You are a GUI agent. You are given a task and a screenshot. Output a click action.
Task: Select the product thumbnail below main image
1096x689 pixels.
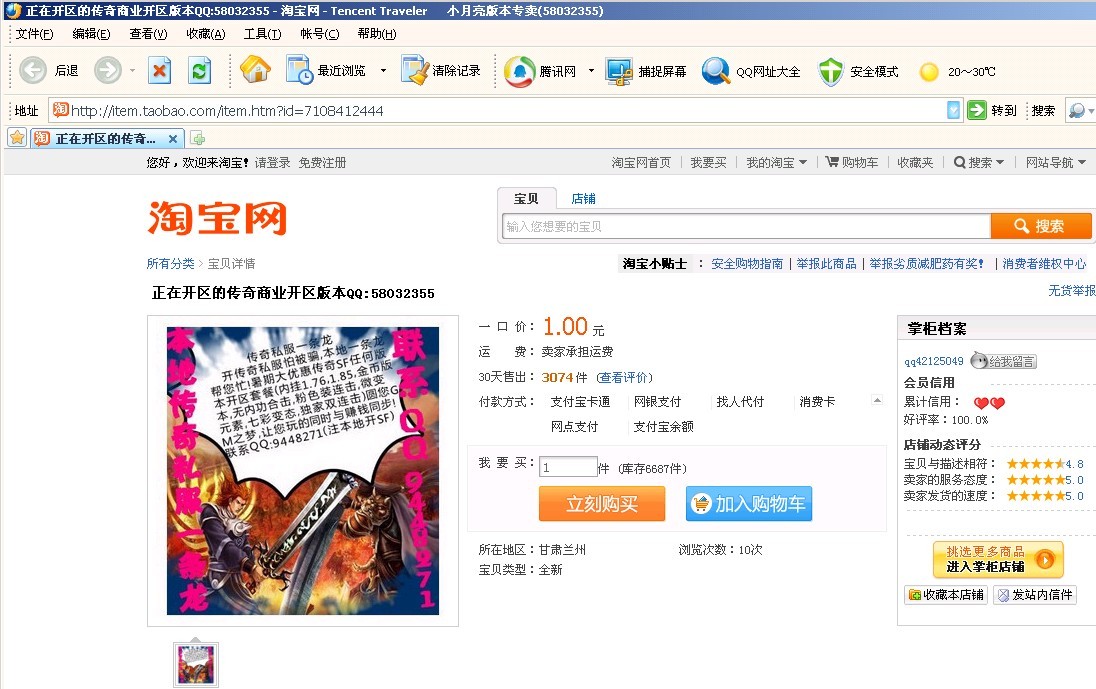coord(196,665)
